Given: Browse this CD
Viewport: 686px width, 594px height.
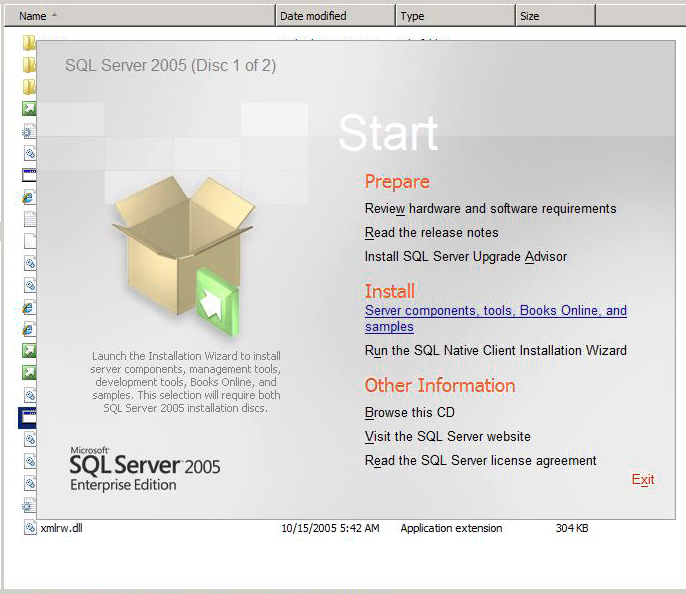Looking at the screenshot, I should (x=410, y=413).
